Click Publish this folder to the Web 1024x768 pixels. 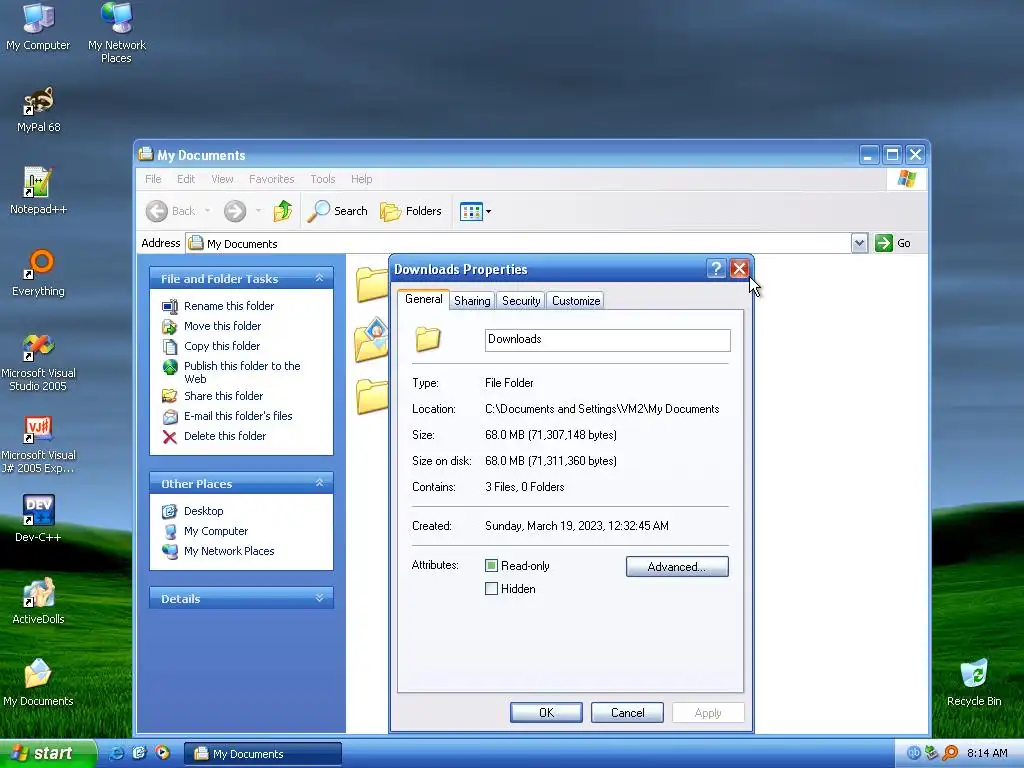point(242,372)
